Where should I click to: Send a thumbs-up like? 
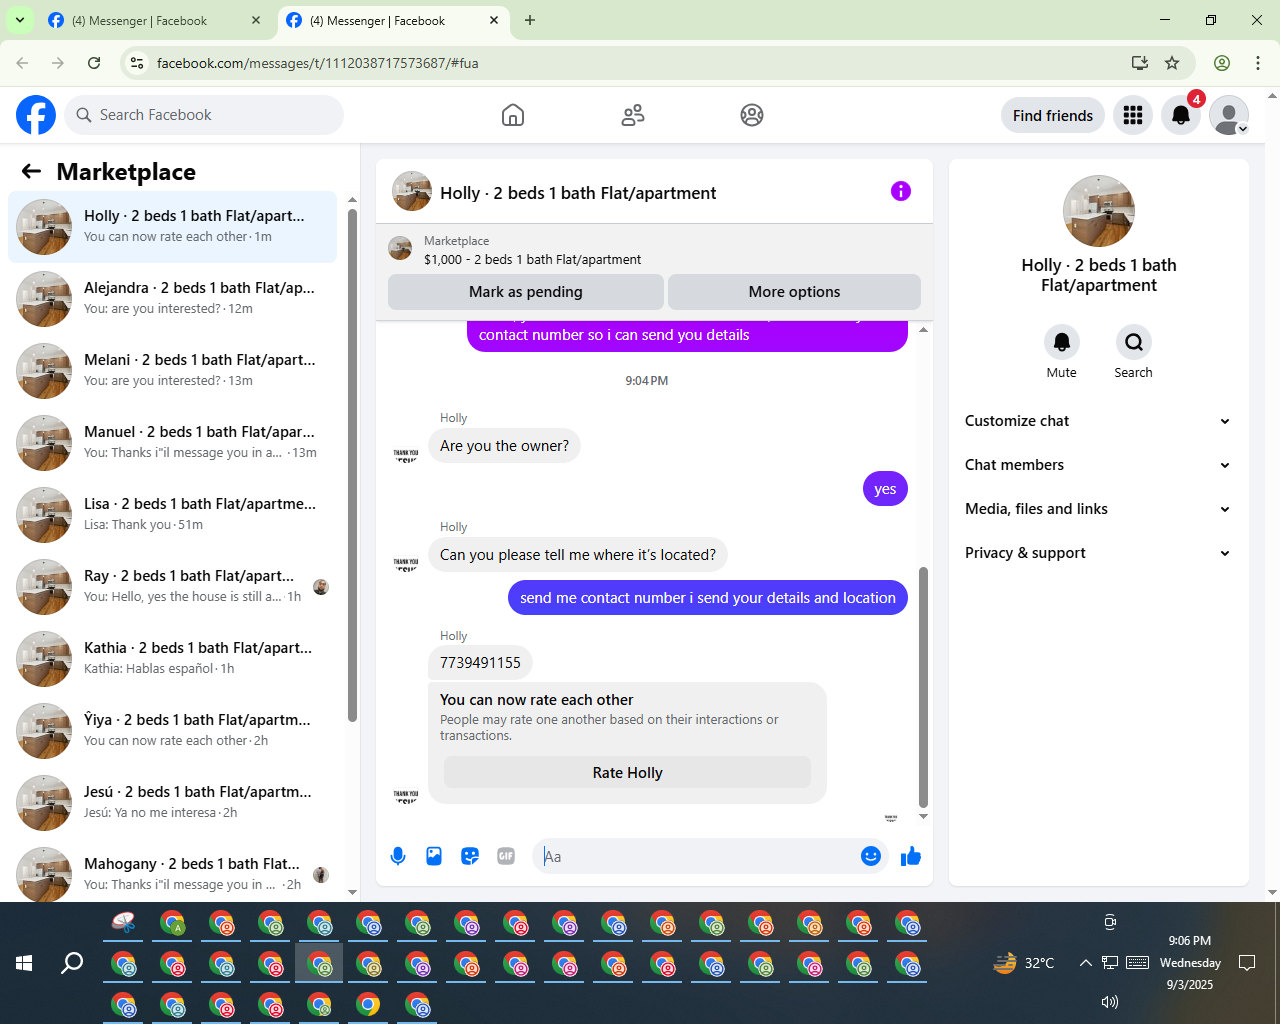click(911, 856)
